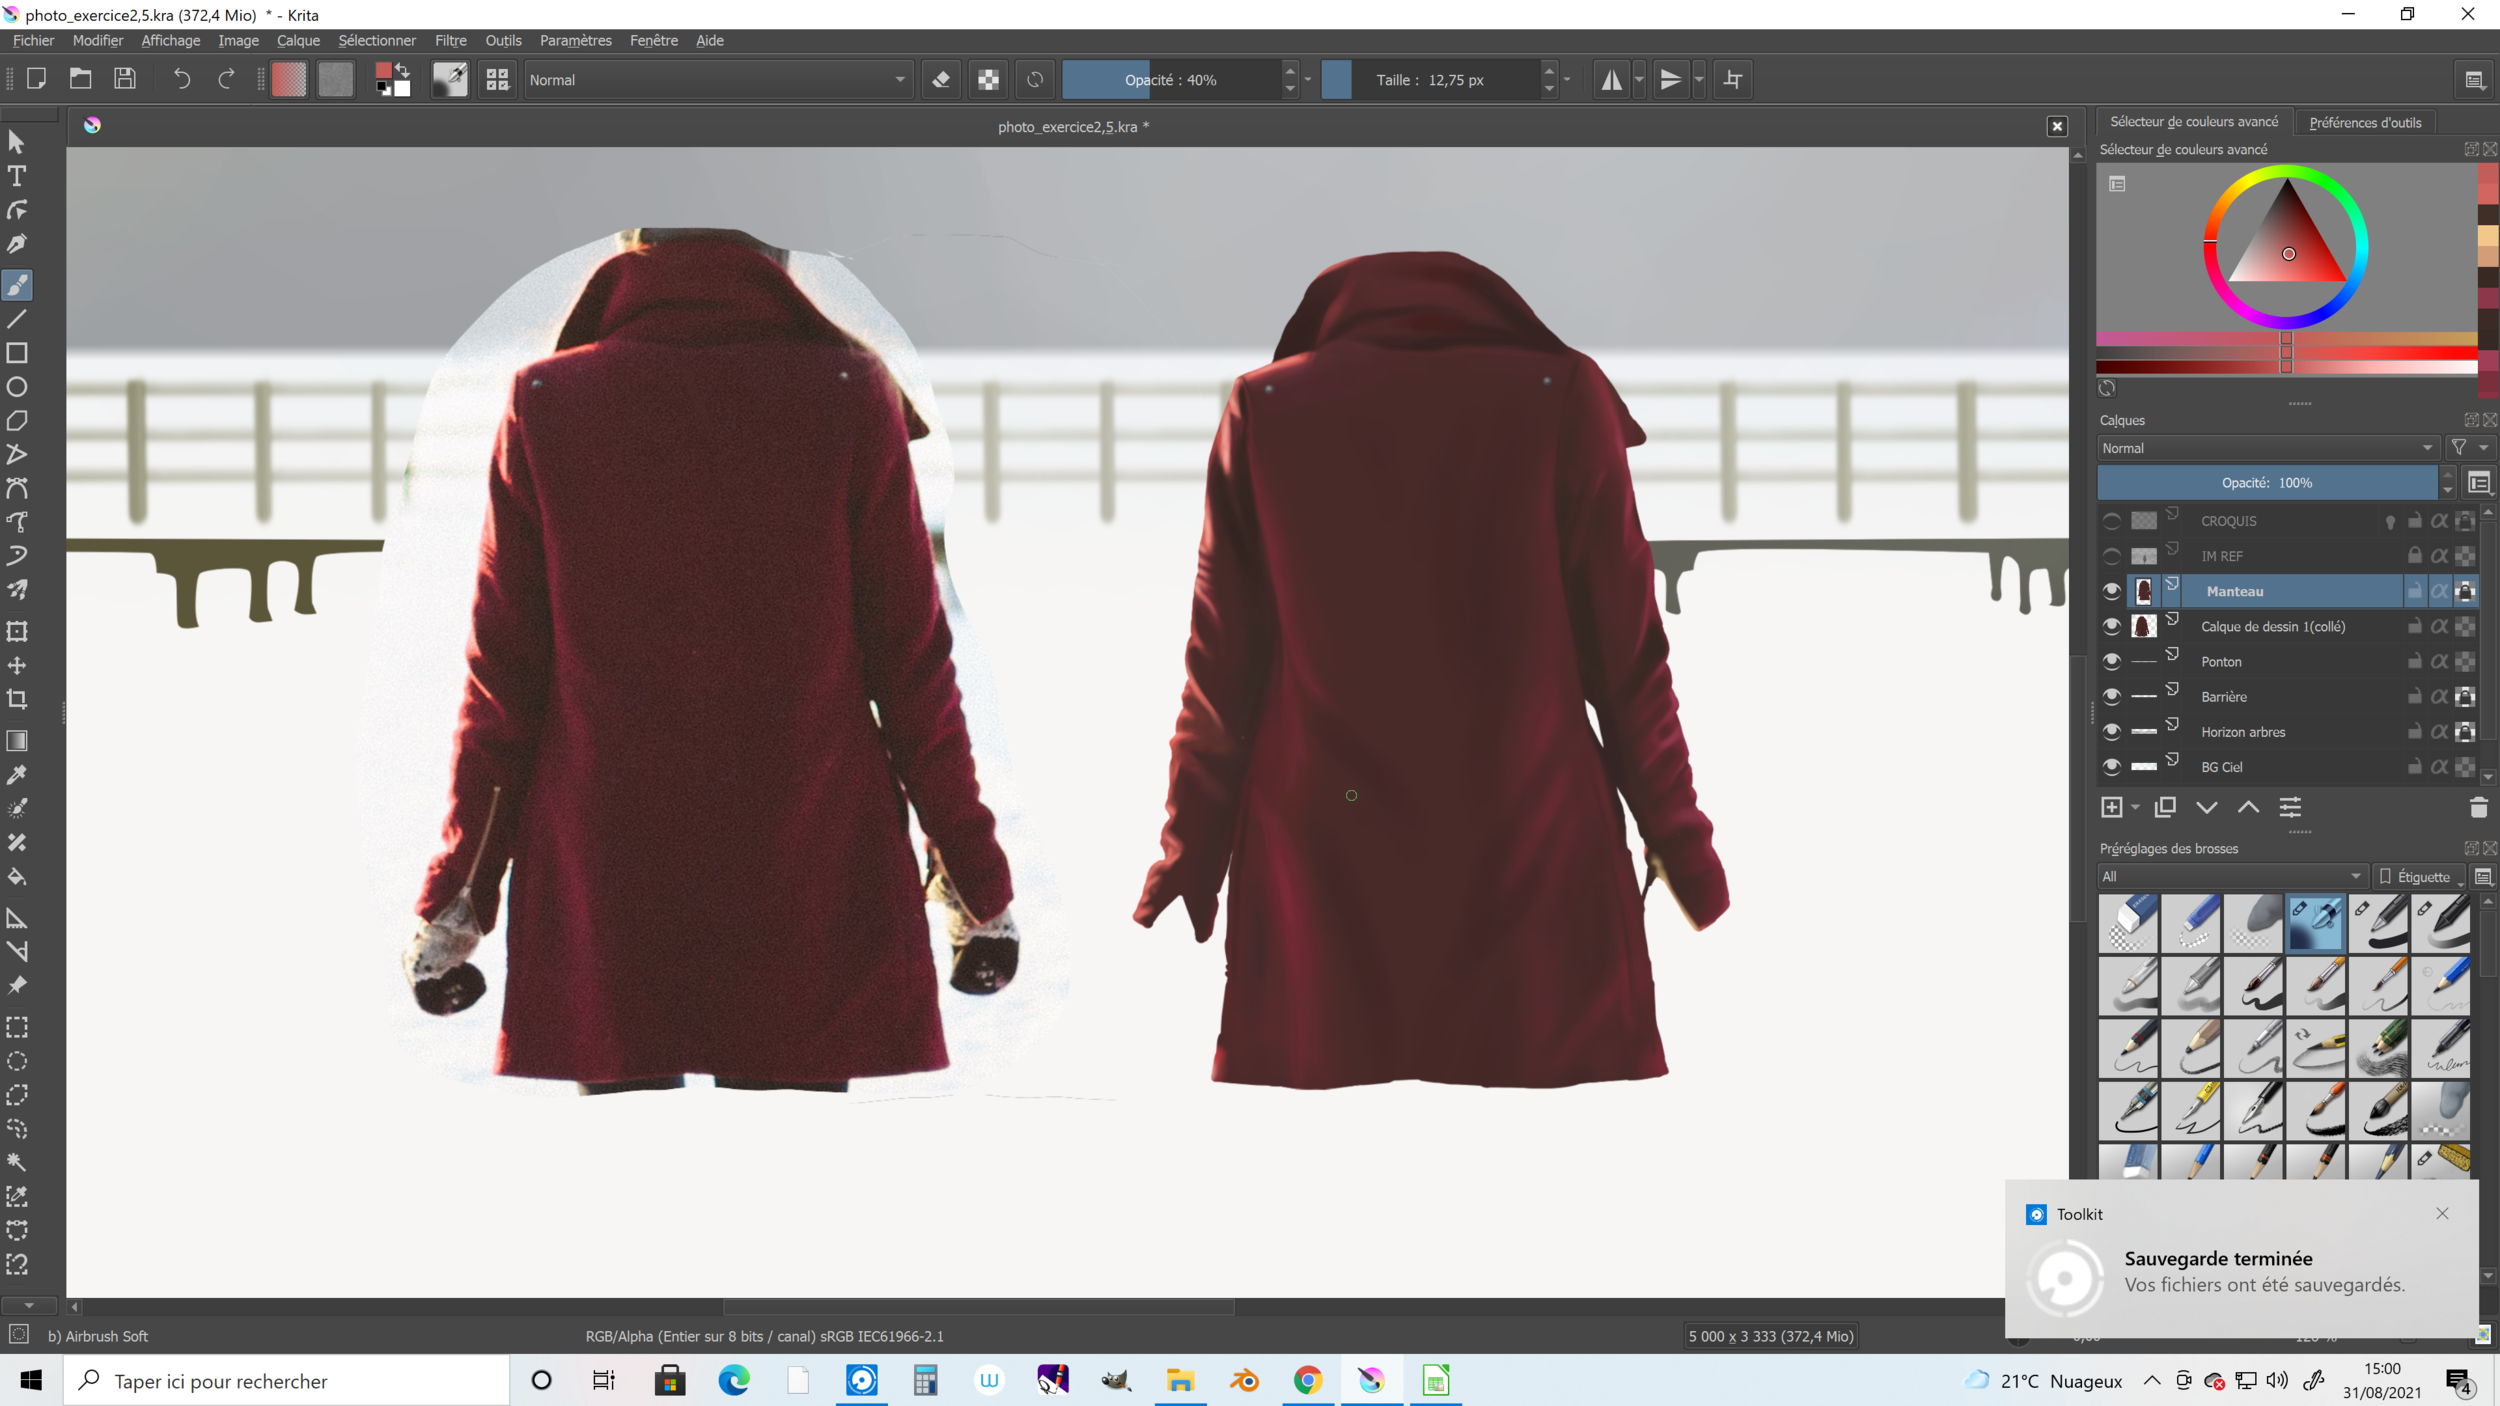
Task: Hide the Manteau layer
Action: pos(2111,592)
